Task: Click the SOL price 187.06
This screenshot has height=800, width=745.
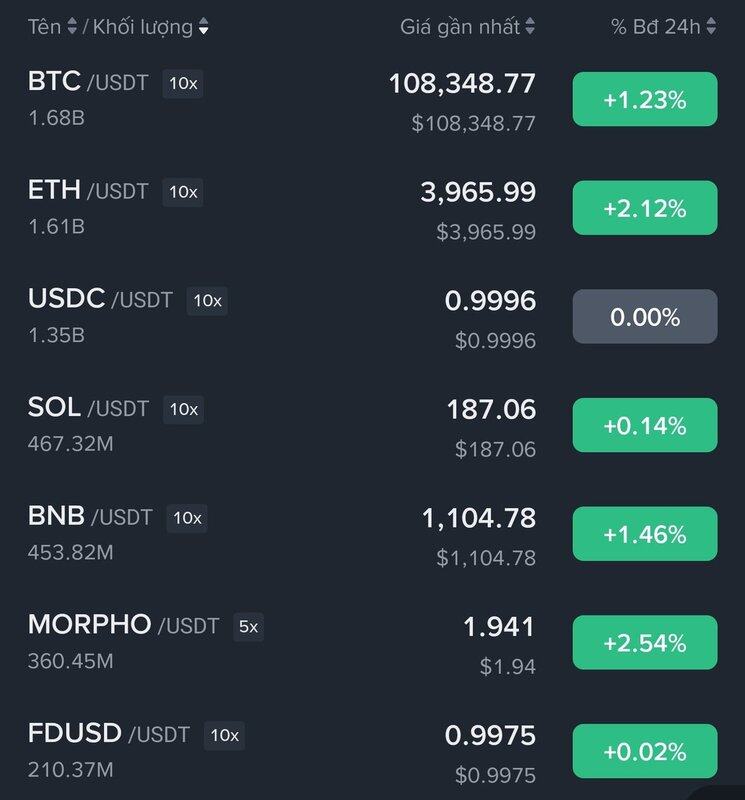Action: [x=491, y=409]
